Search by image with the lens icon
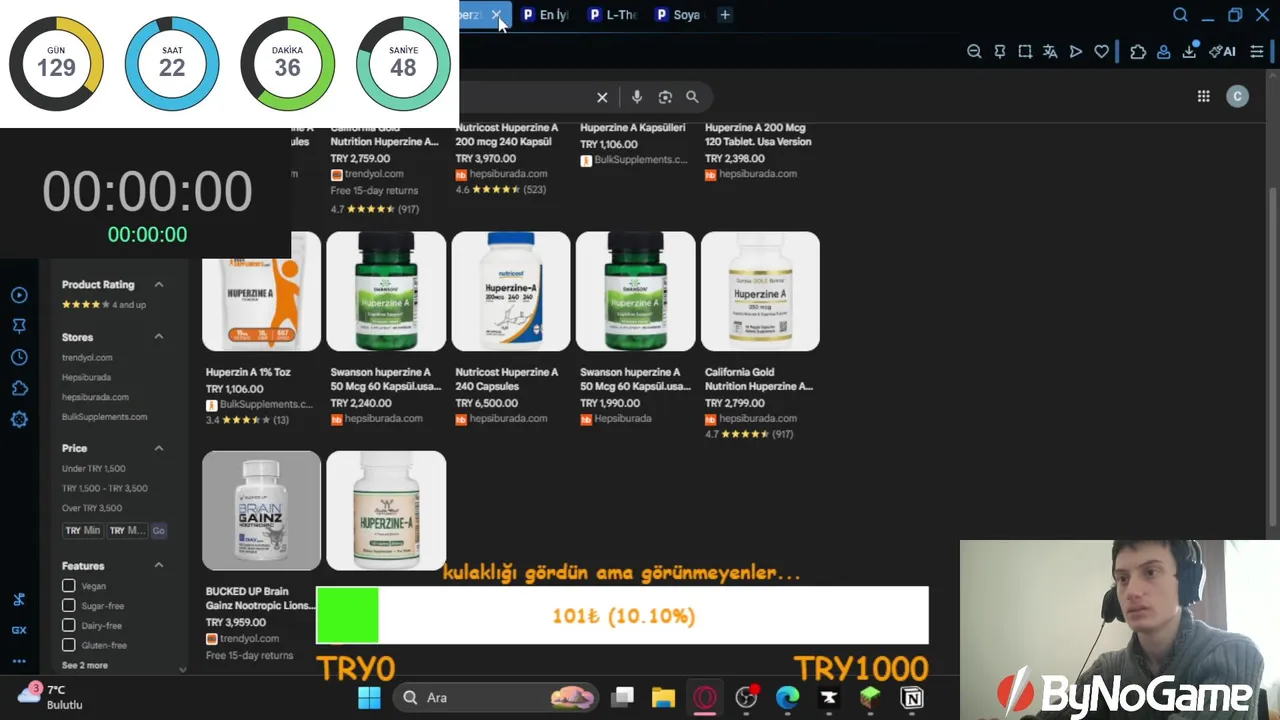 [x=665, y=97]
